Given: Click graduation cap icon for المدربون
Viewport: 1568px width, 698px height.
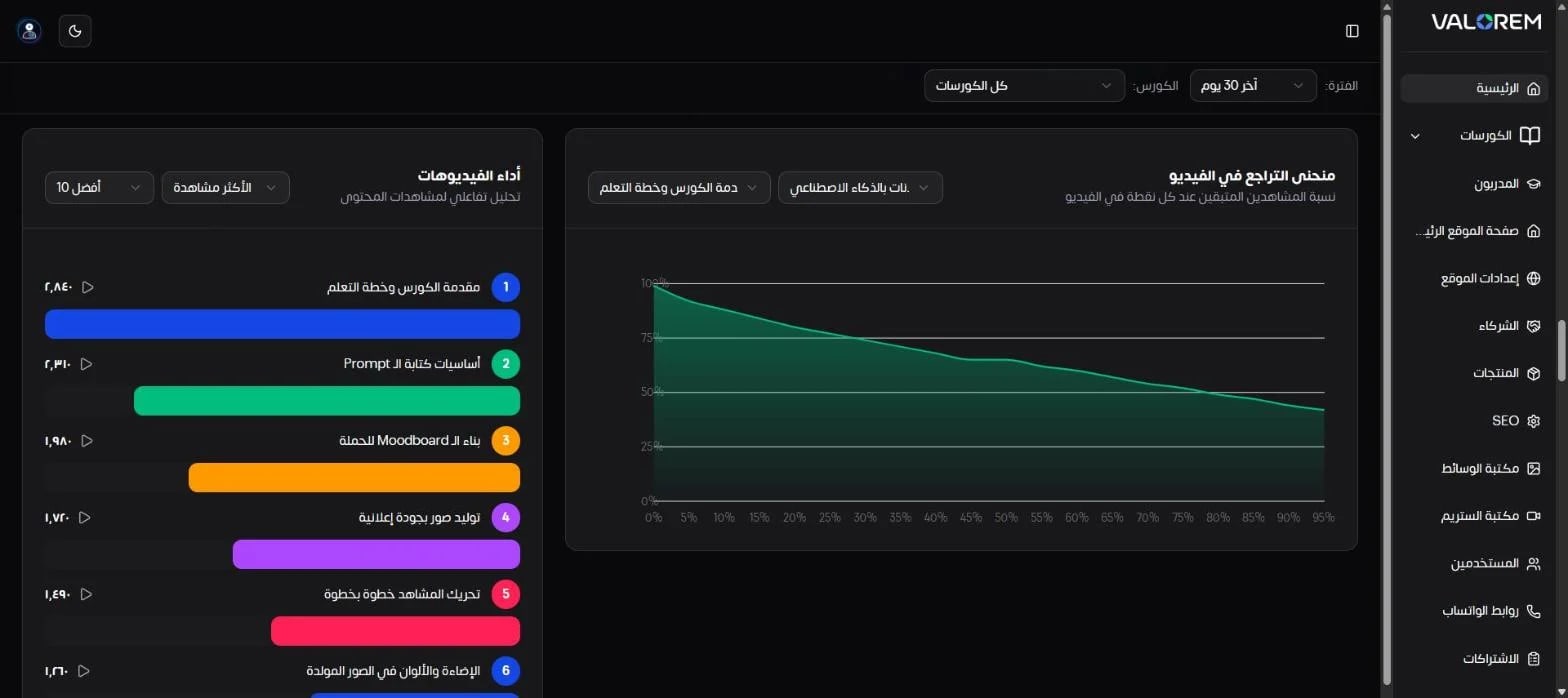Looking at the screenshot, I should pyautogui.click(x=1534, y=184).
